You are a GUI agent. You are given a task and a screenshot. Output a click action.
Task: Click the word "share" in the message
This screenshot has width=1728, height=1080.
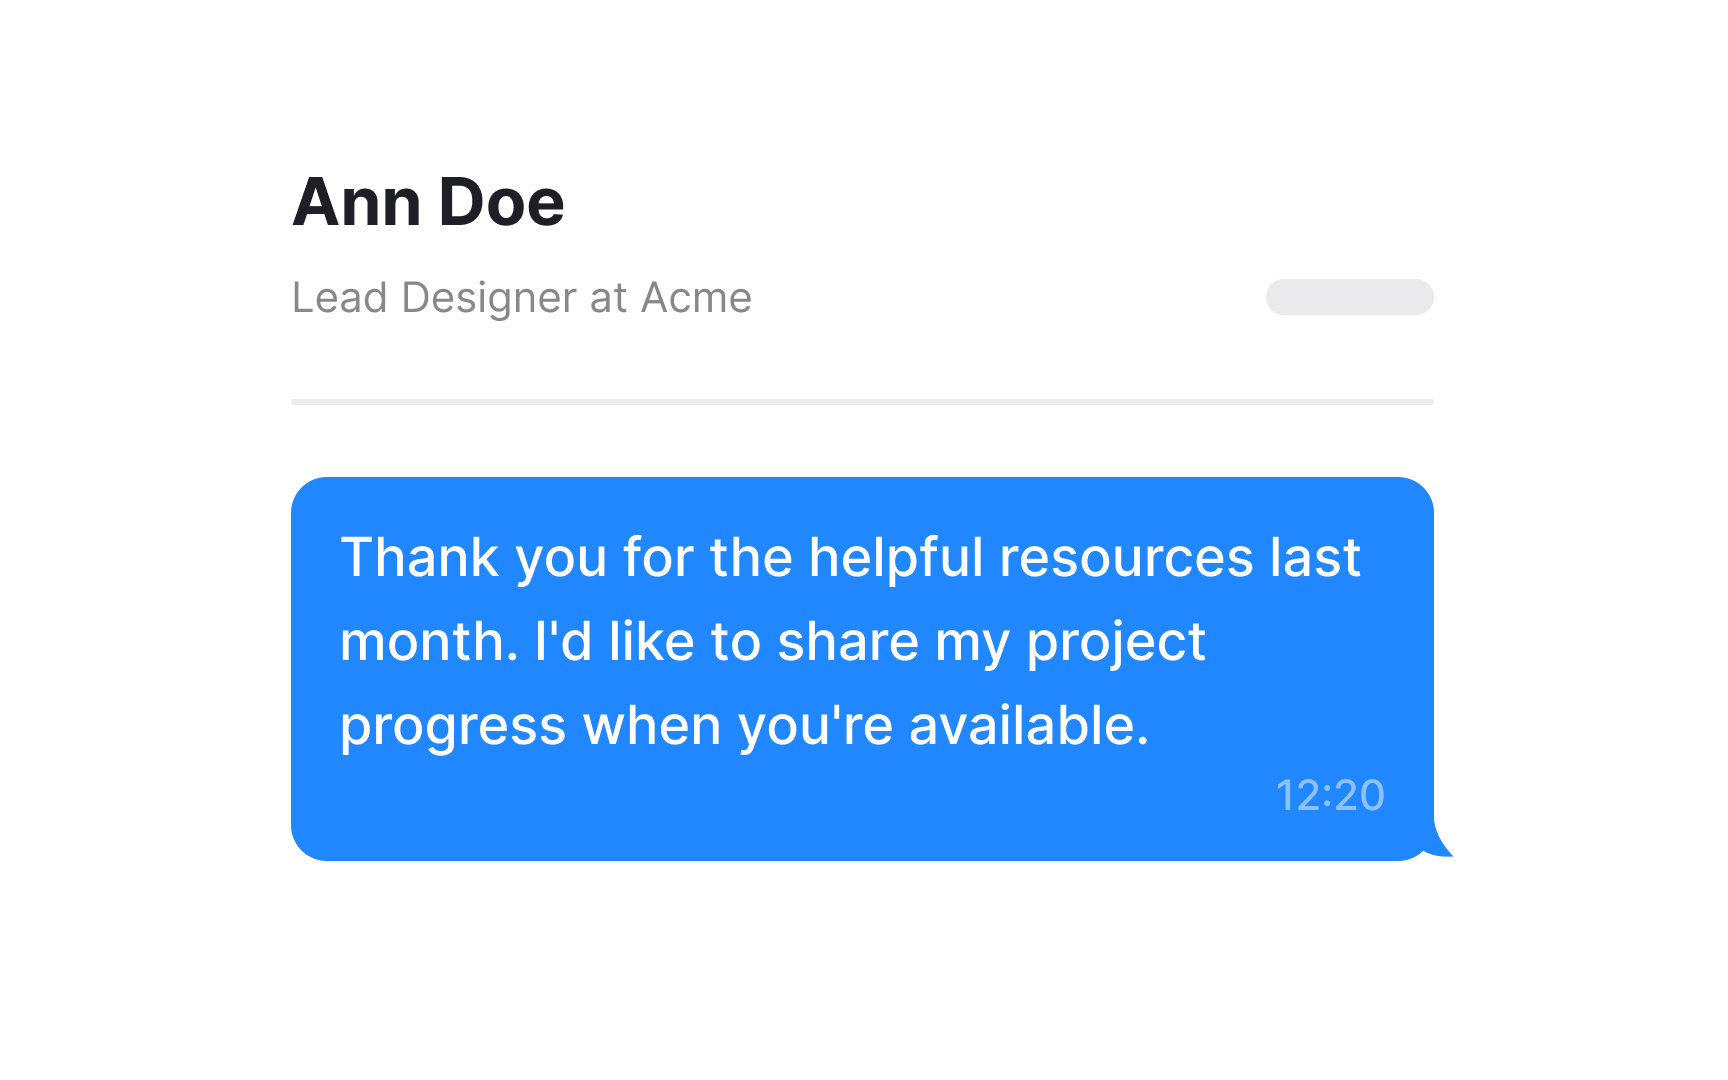click(848, 641)
